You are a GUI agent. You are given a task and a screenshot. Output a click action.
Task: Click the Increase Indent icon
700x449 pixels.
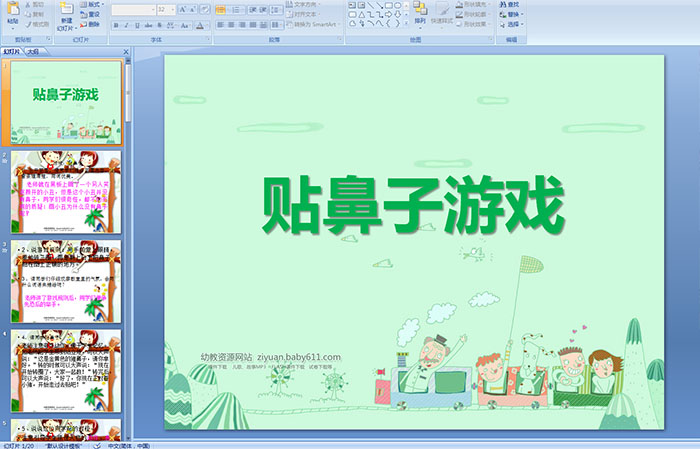click(x=263, y=10)
